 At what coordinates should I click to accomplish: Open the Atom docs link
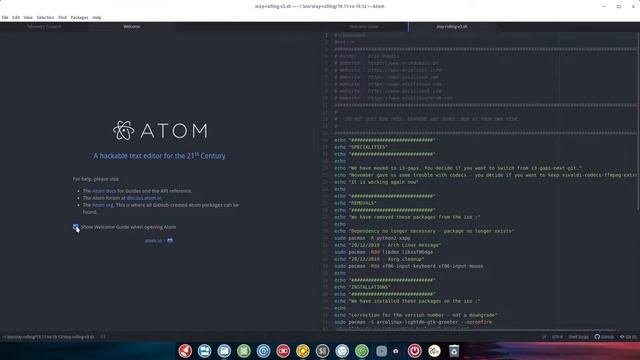[104, 191]
